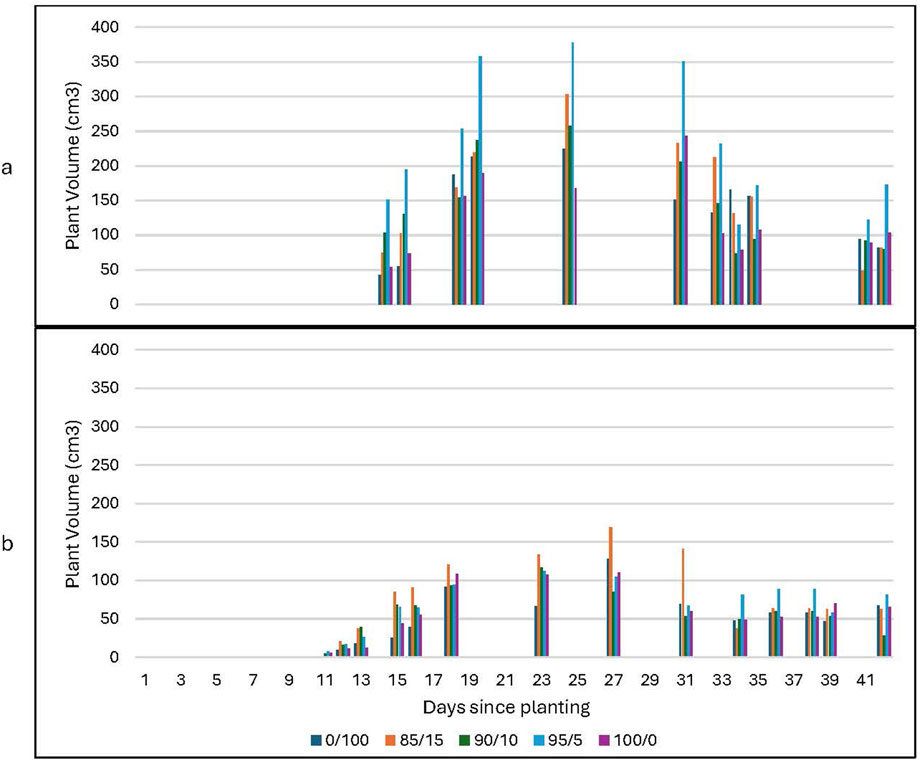Click the panel label 'b'
The image size is (920, 760).
point(8,545)
